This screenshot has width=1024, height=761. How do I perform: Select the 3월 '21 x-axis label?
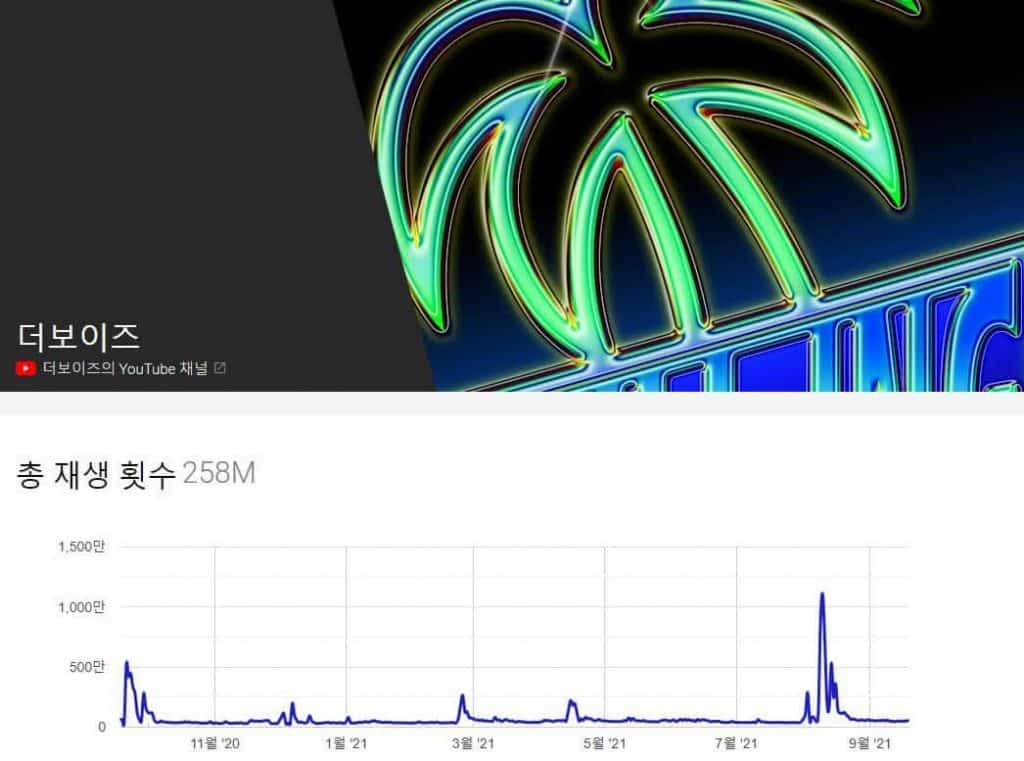(x=473, y=743)
